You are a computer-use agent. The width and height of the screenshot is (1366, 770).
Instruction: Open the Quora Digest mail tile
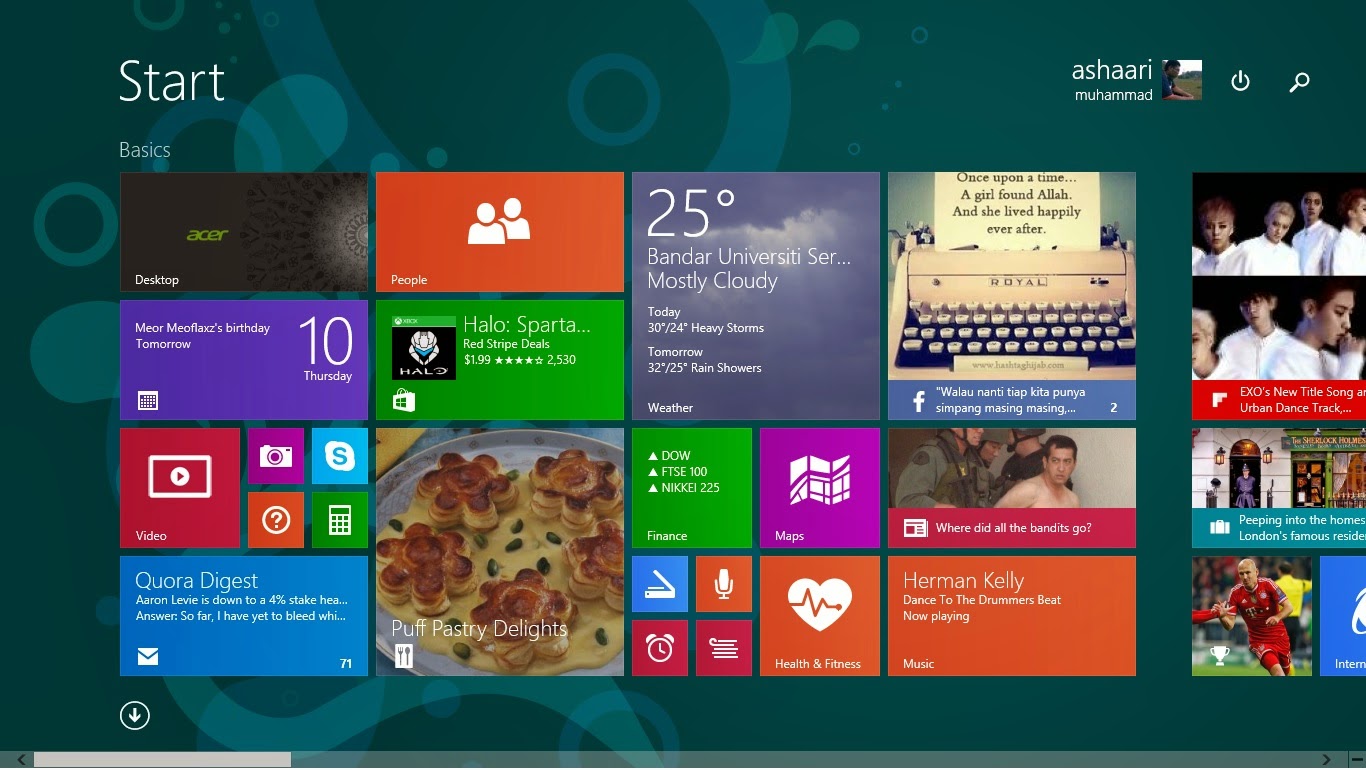[243, 615]
